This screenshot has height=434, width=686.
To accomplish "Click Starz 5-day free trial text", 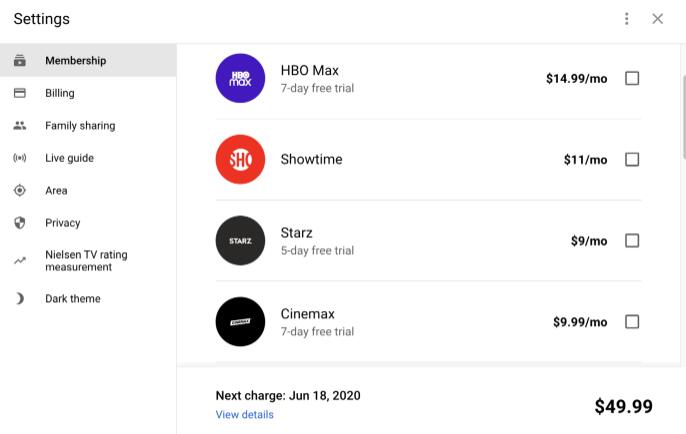I will [317, 251].
